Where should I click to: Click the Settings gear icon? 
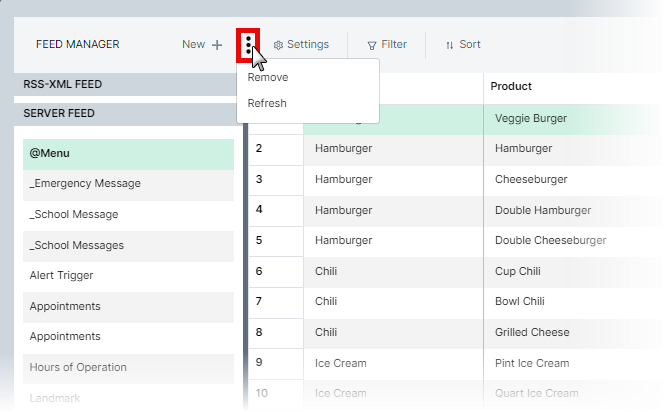[x=278, y=45]
